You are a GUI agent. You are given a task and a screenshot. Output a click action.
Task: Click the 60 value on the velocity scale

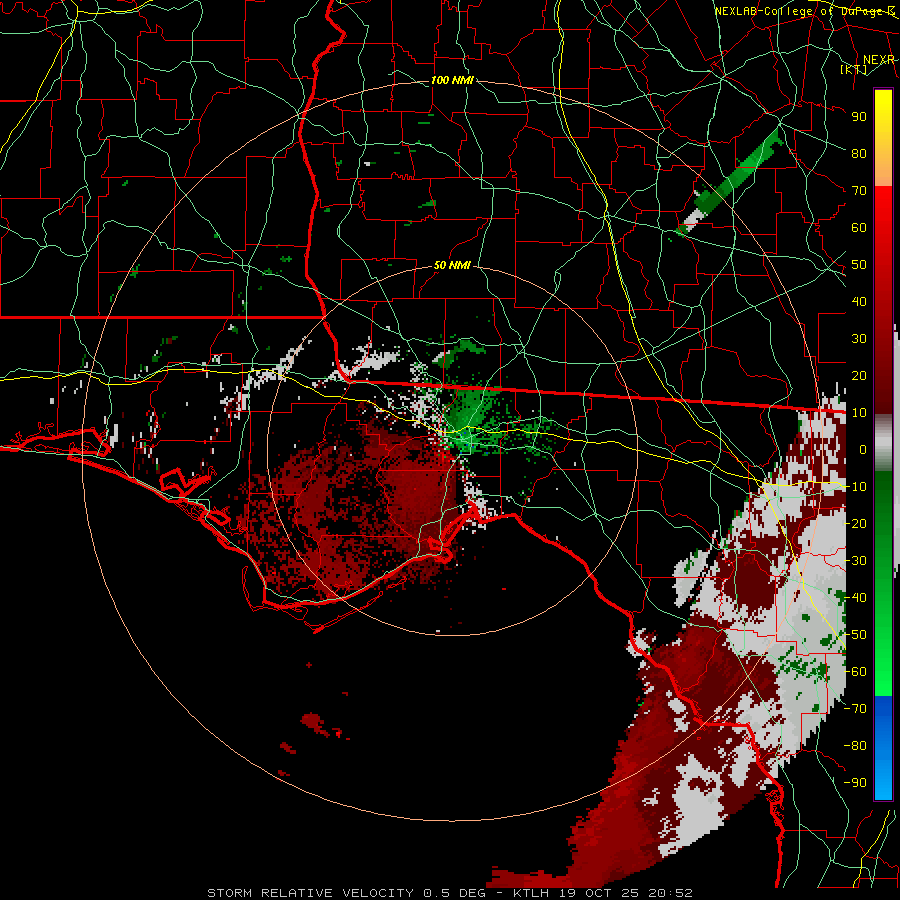(859, 227)
